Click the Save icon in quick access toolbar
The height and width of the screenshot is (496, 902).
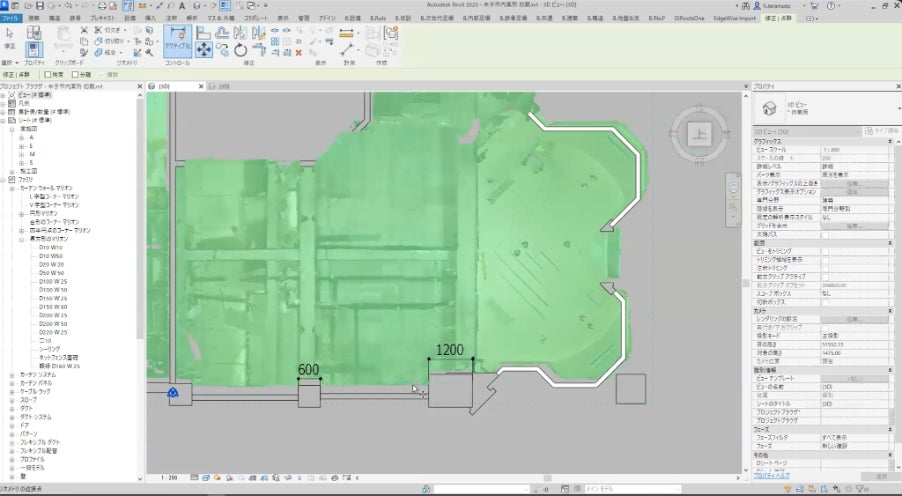point(40,6)
